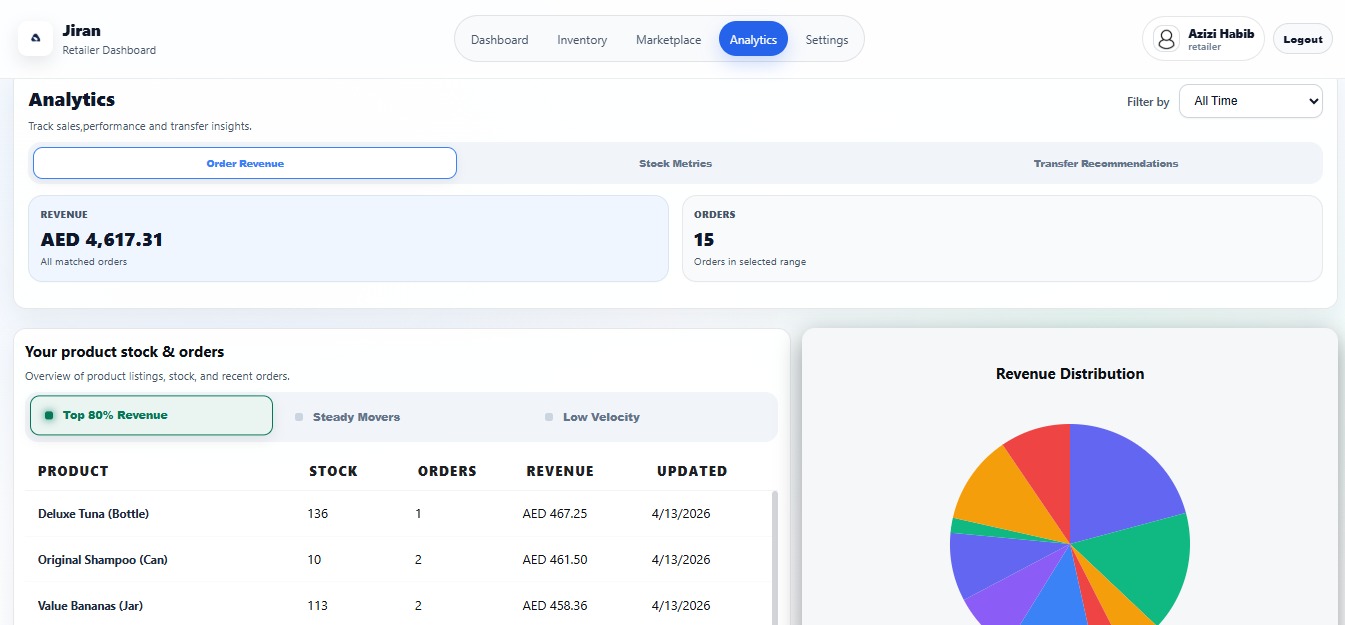Click the gray square beside Low Velocity
This screenshot has height=625, width=1345.
[x=549, y=417]
